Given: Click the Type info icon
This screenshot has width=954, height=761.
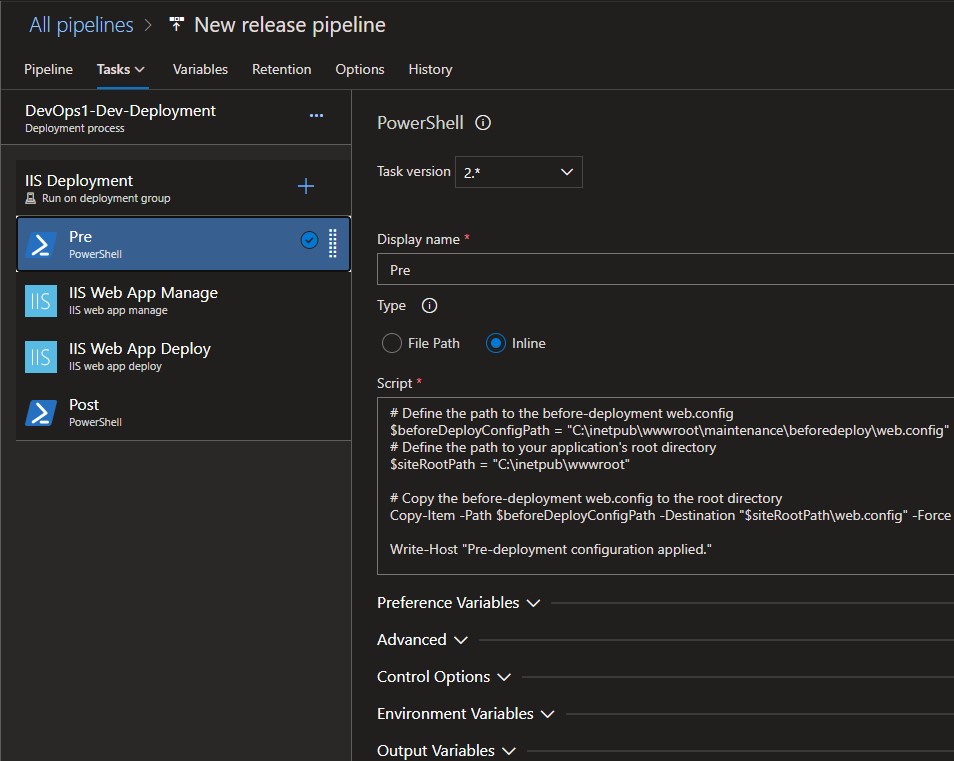Looking at the screenshot, I should pos(430,305).
